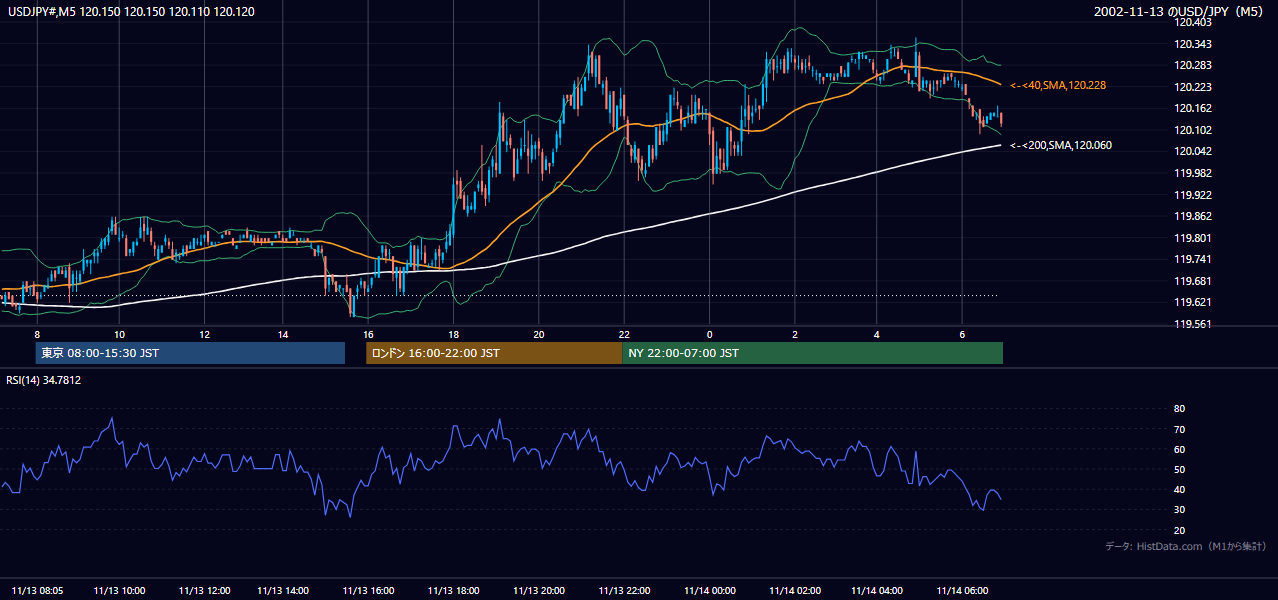Click price axis label 120.042
The width and height of the screenshot is (1278, 600).
tap(1192, 151)
